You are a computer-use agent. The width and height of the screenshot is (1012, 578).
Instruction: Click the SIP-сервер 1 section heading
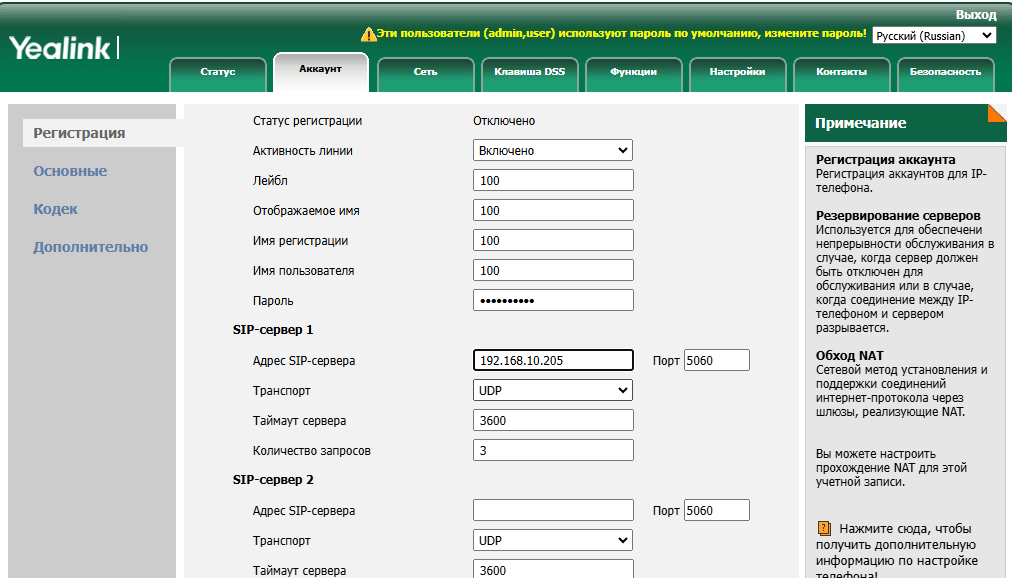(273, 330)
